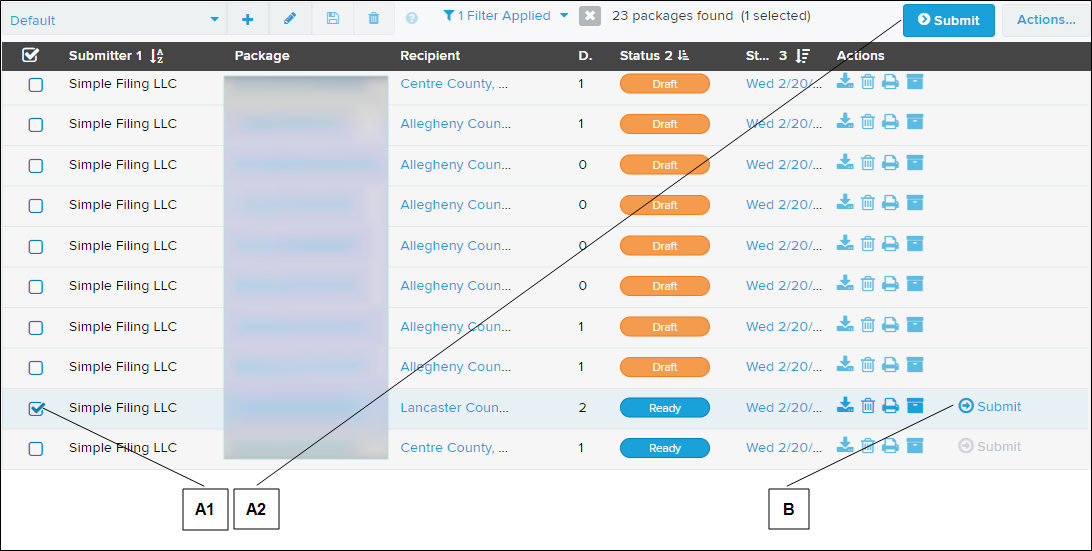
Task: Print the Centre County Ready package
Action: [890, 446]
